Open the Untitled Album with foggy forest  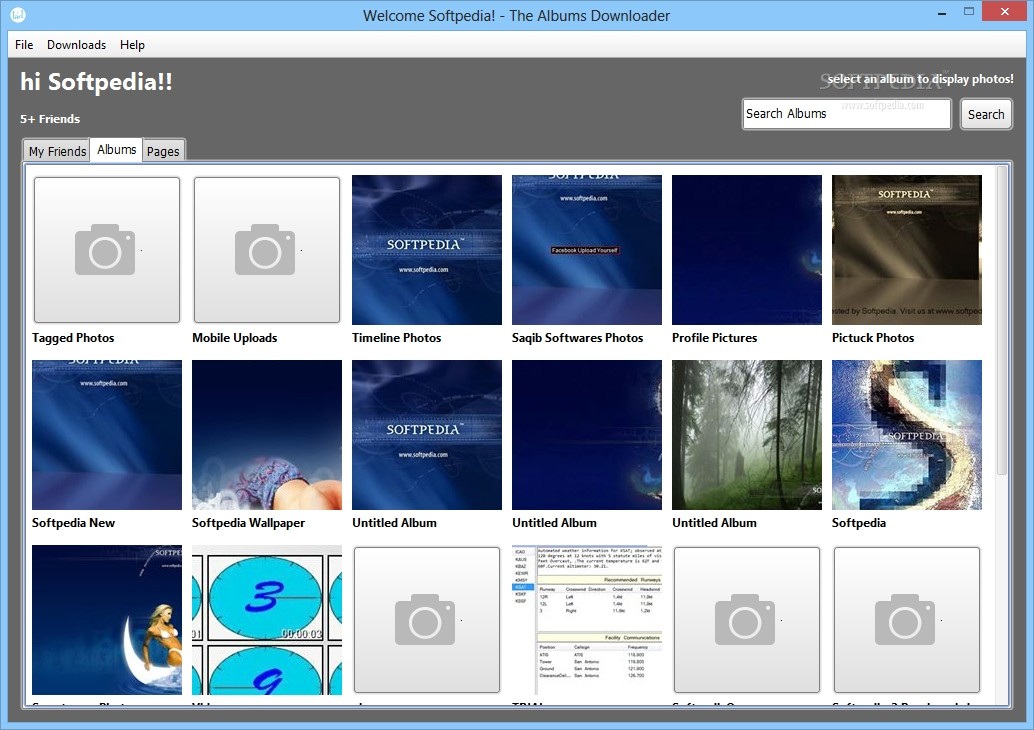tap(746, 435)
